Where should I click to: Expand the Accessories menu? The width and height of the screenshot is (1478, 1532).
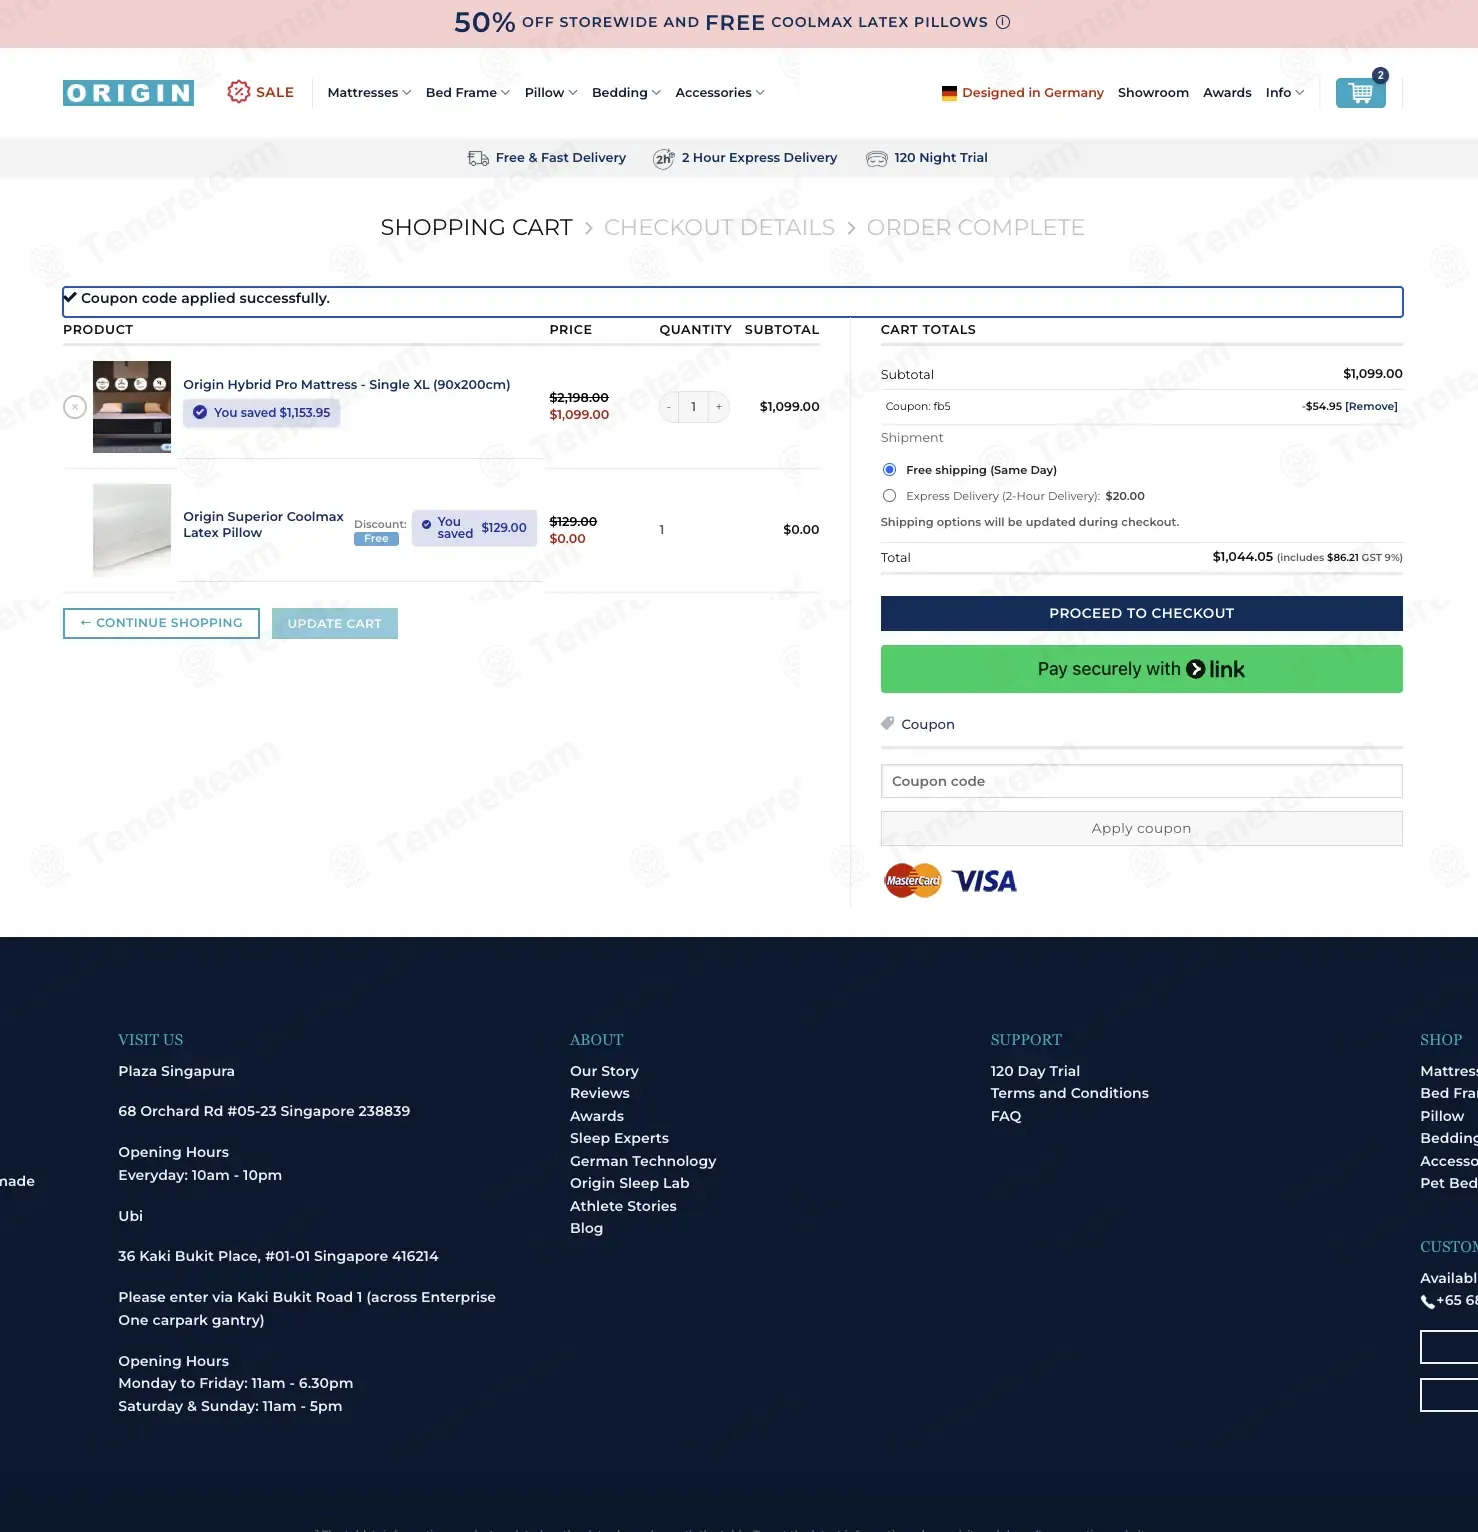click(720, 93)
